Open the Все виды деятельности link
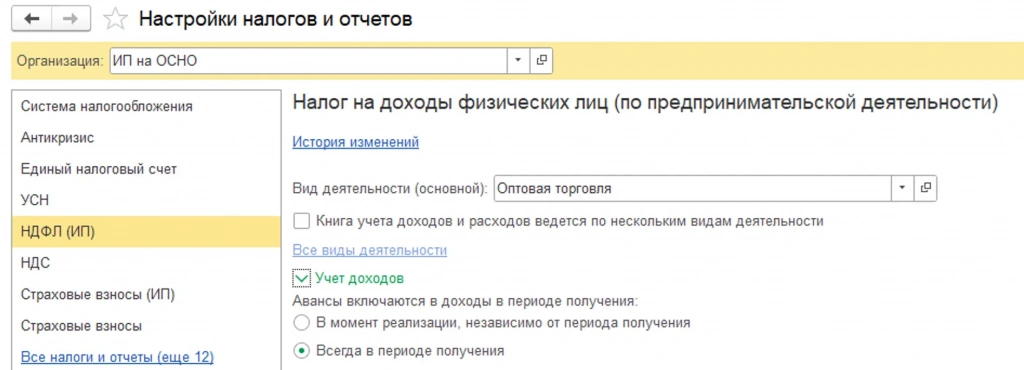 pos(370,250)
